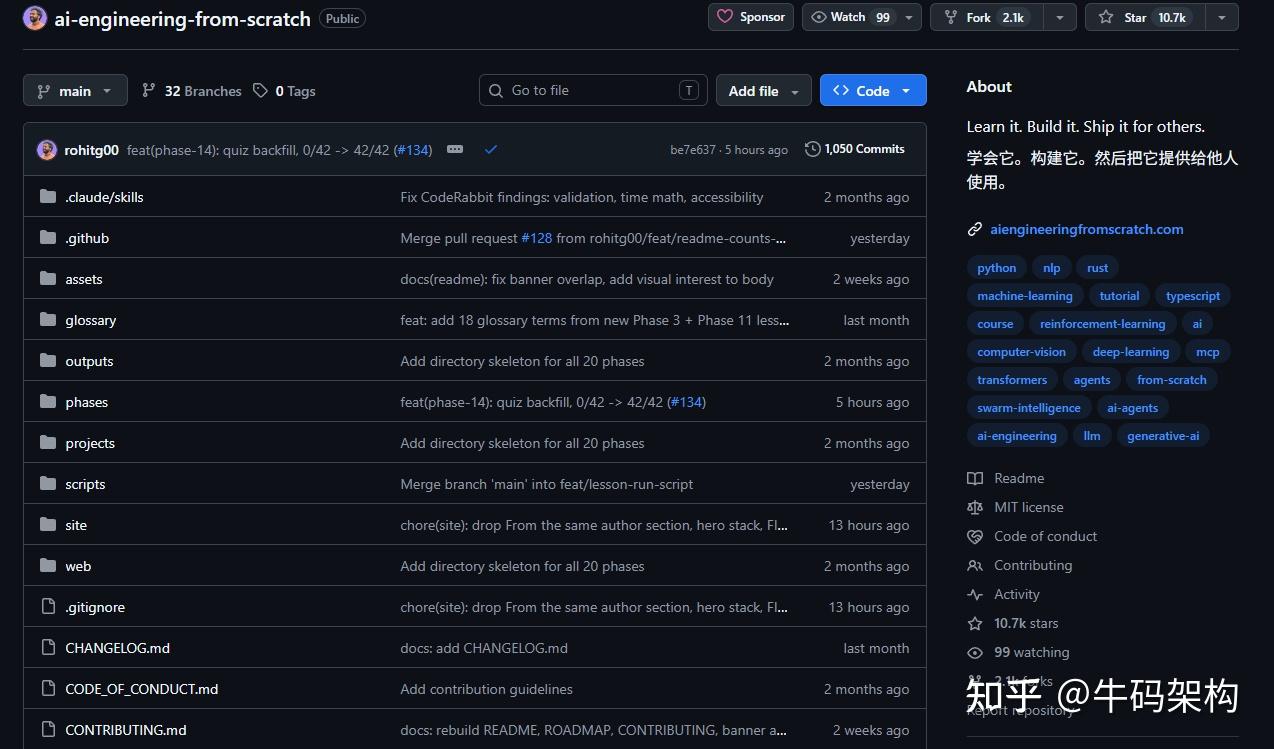The height and width of the screenshot is (749, 1274).
Task: Open the main branch selector dropdown
Action: point(75,90)
